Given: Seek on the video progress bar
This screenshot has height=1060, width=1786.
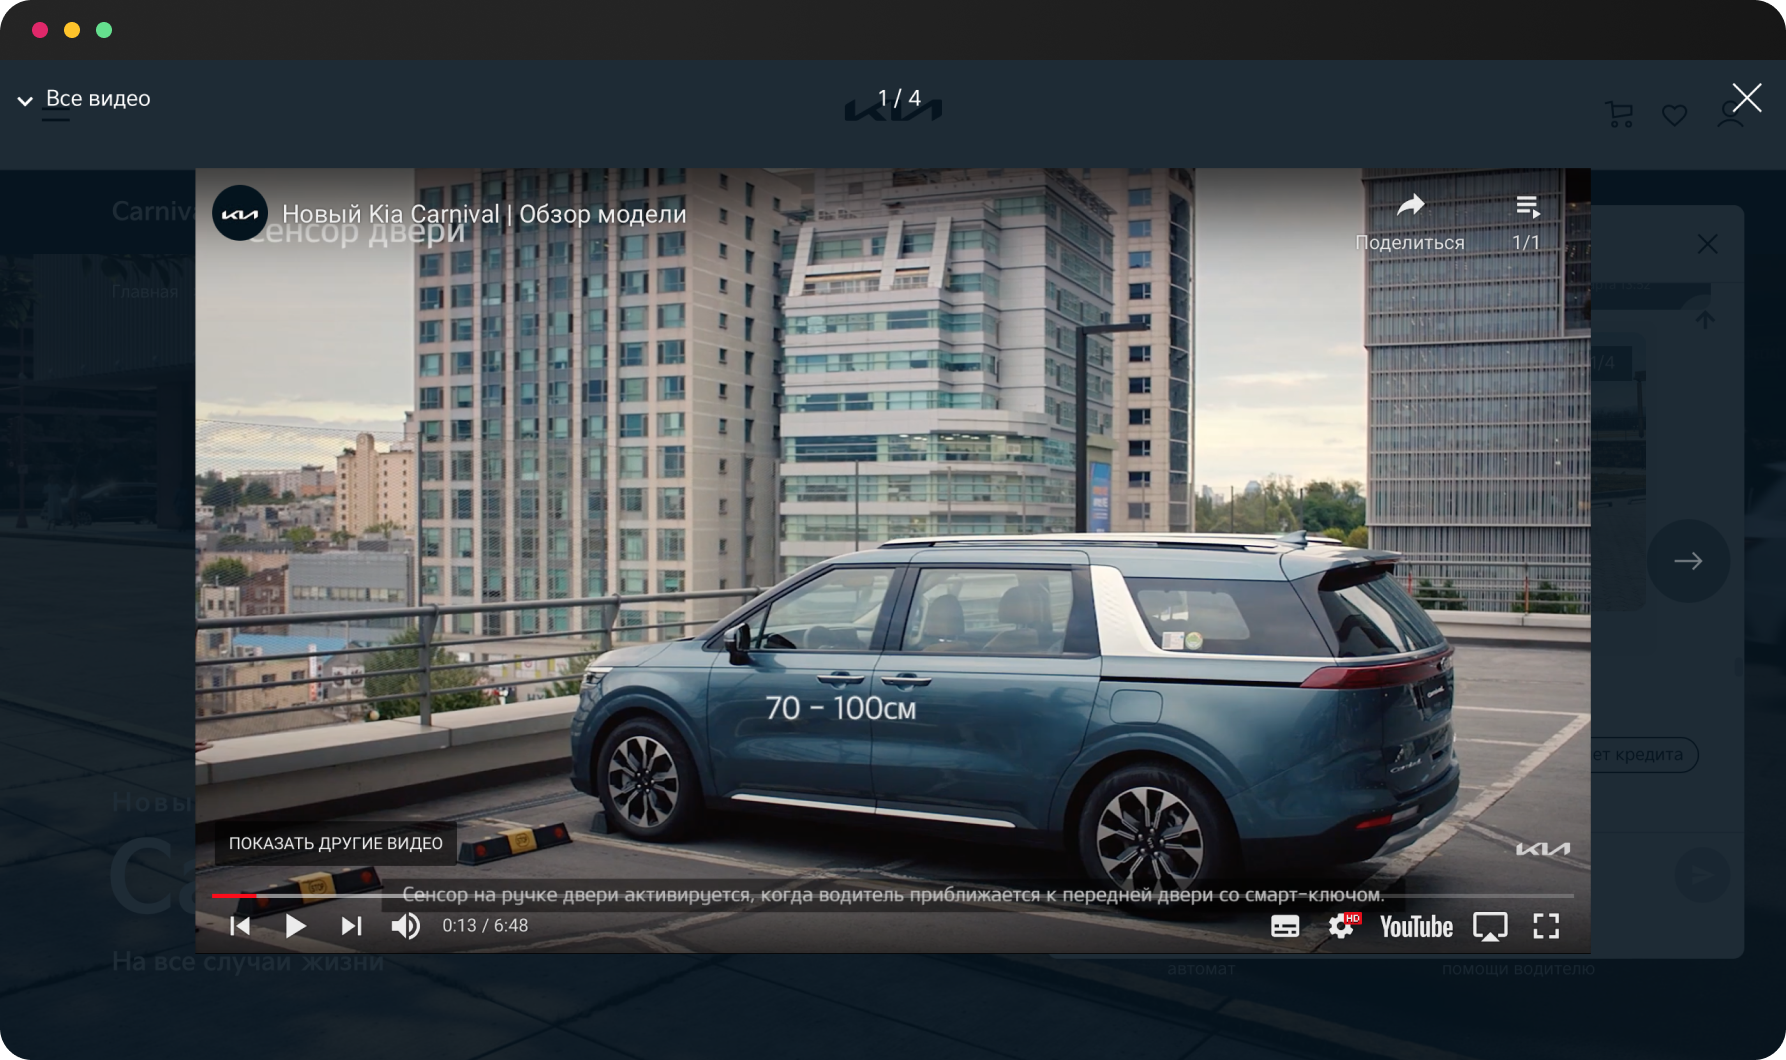Looking at the screenshot, I should click(893, 896).
